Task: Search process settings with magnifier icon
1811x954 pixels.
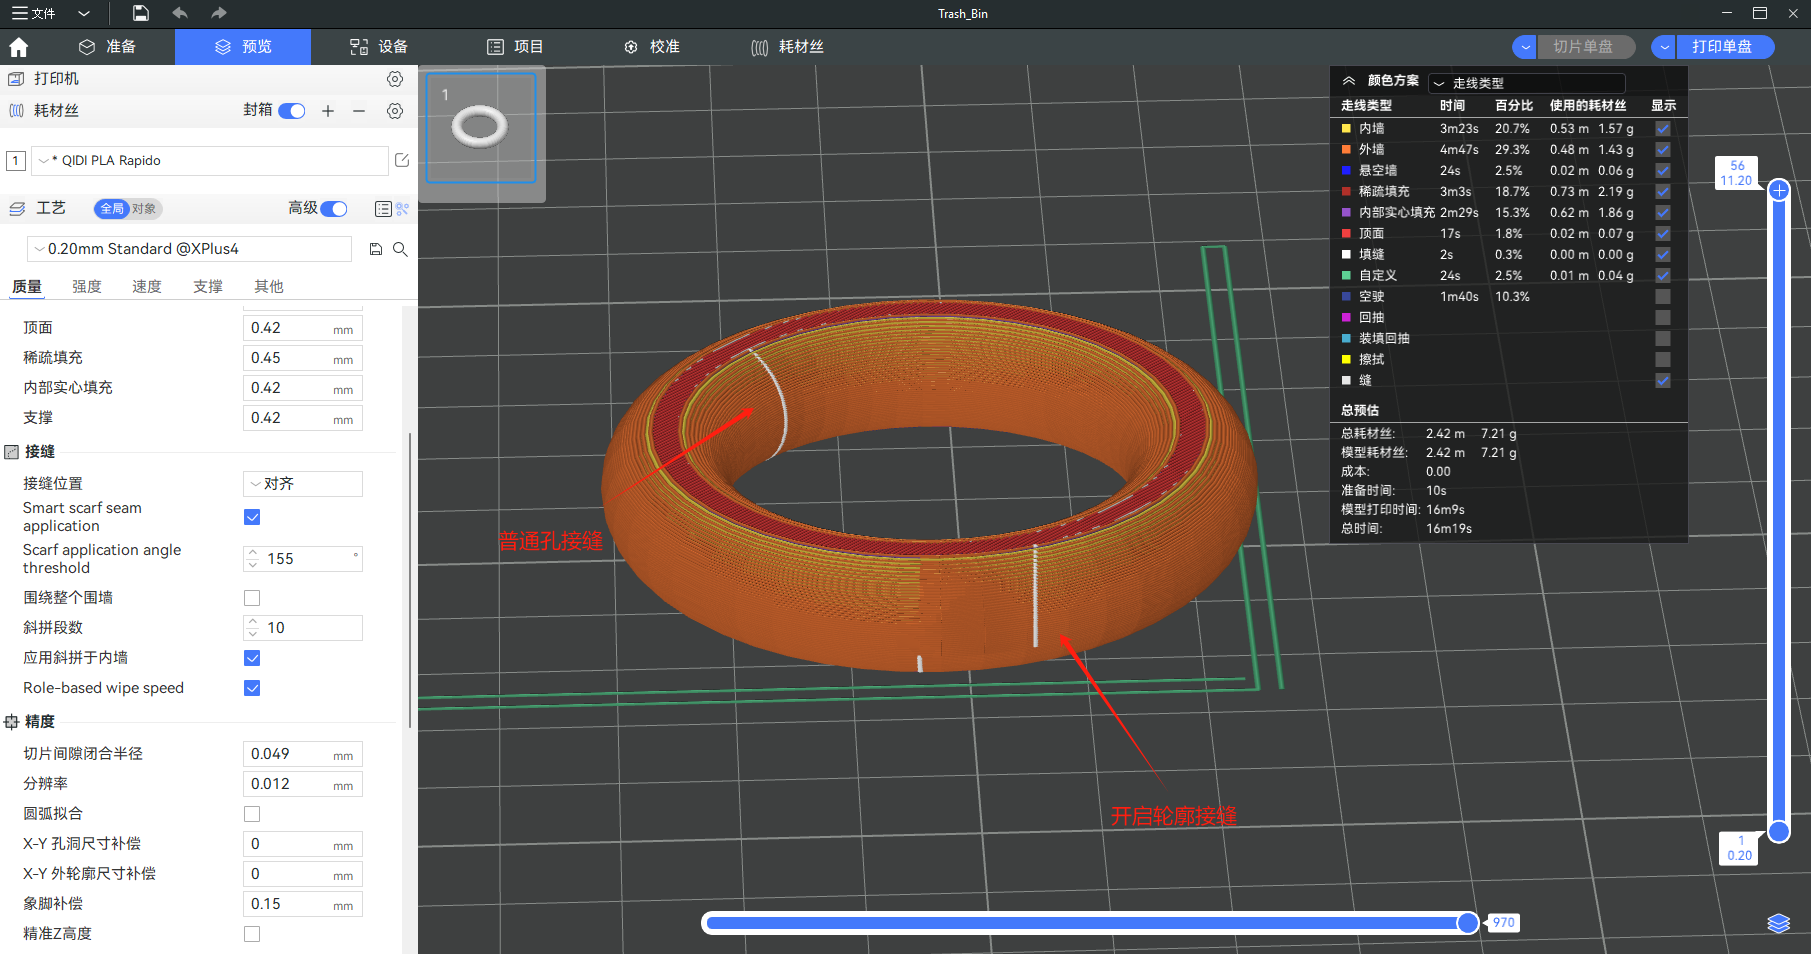Action: pyautogui.click(x=400, y=249)
